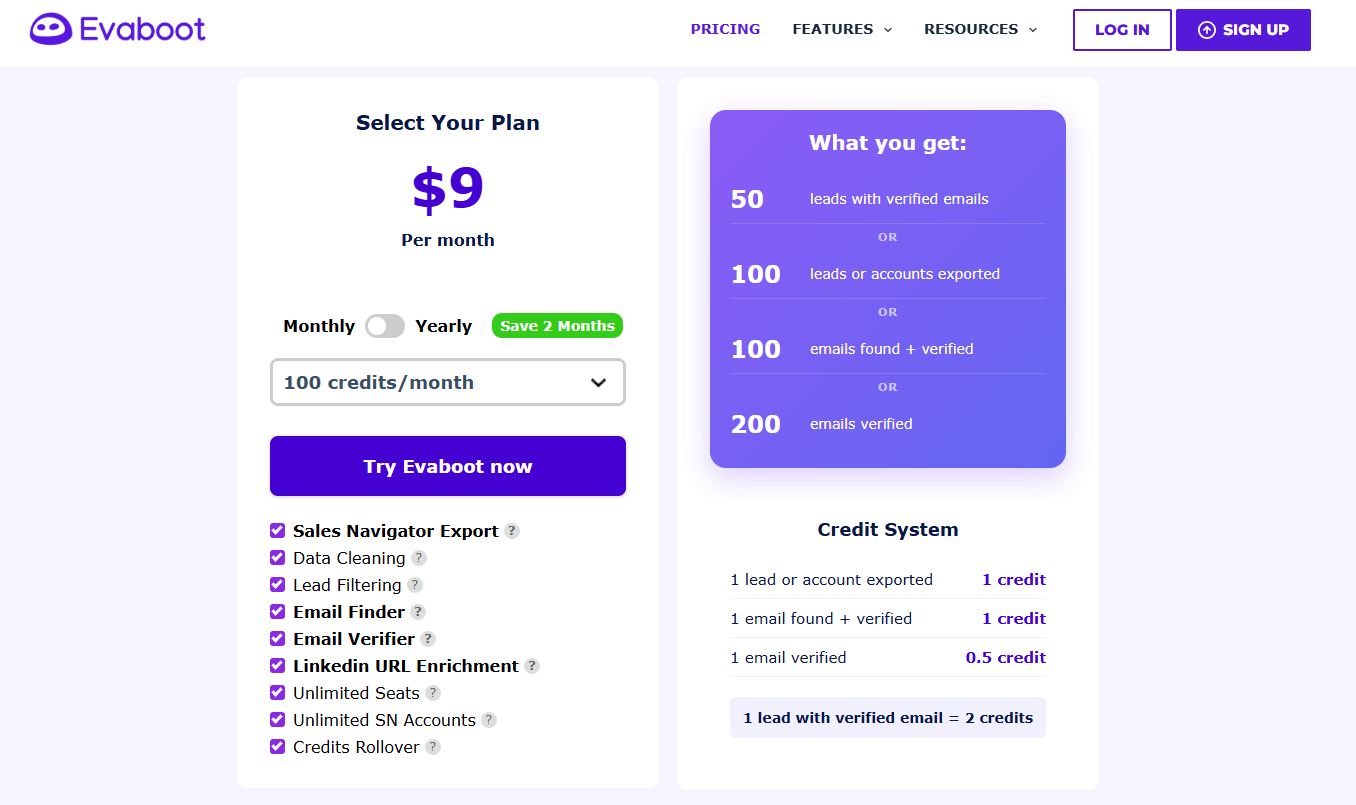Click question mark icon next to Email Finder
The width and height of the screenshot is (1356, 805).
coord(418,612)
